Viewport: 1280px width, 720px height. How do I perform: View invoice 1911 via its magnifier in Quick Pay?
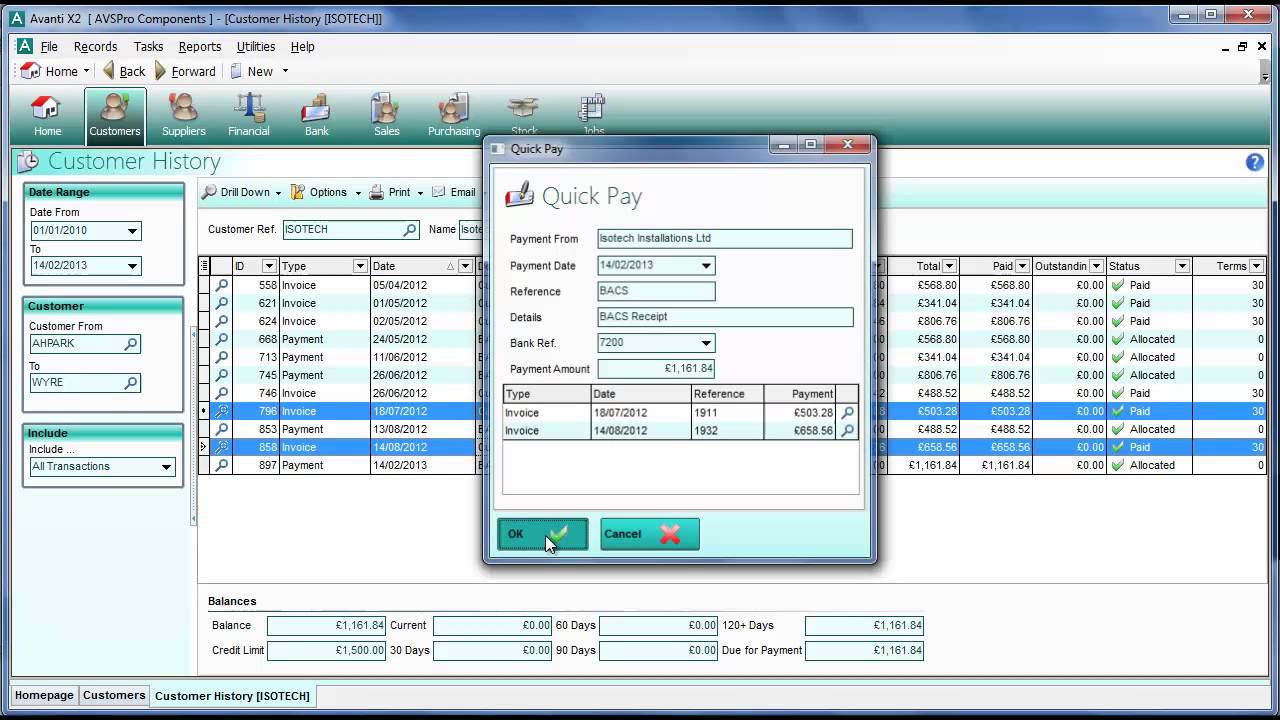847,413
